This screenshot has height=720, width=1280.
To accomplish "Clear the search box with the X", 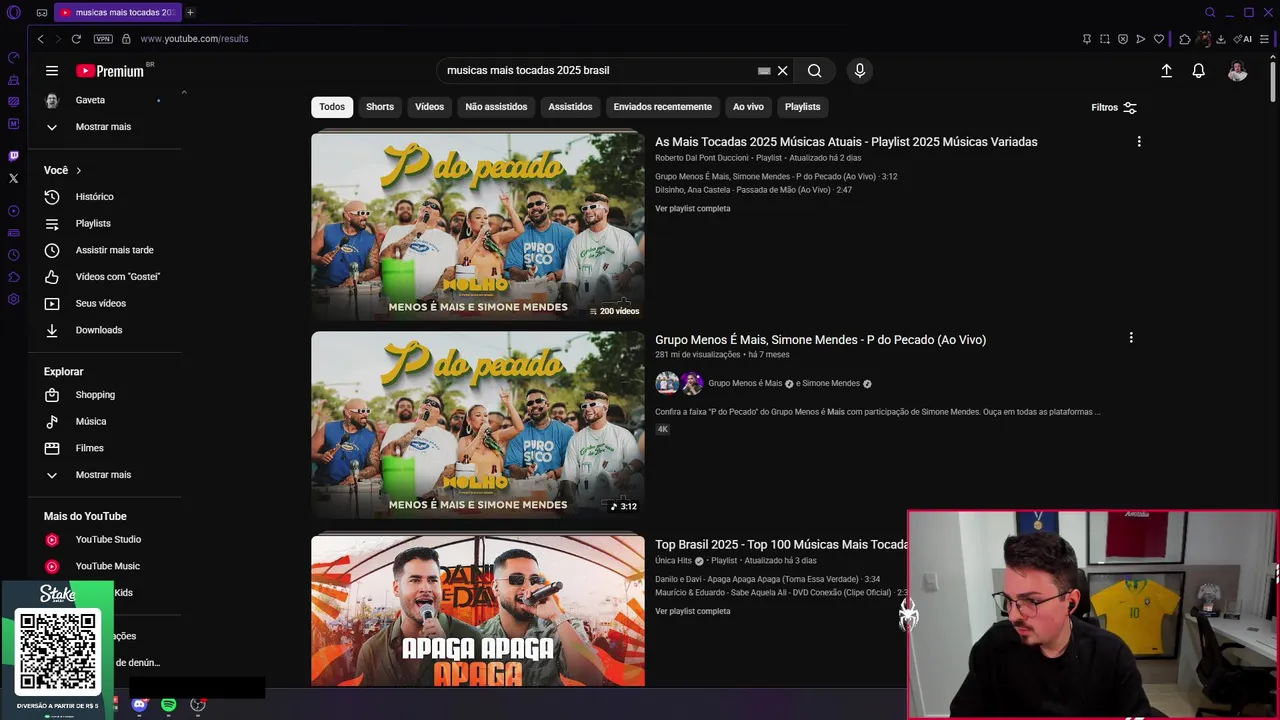I will pyautogui.click(x=783, y=71).
